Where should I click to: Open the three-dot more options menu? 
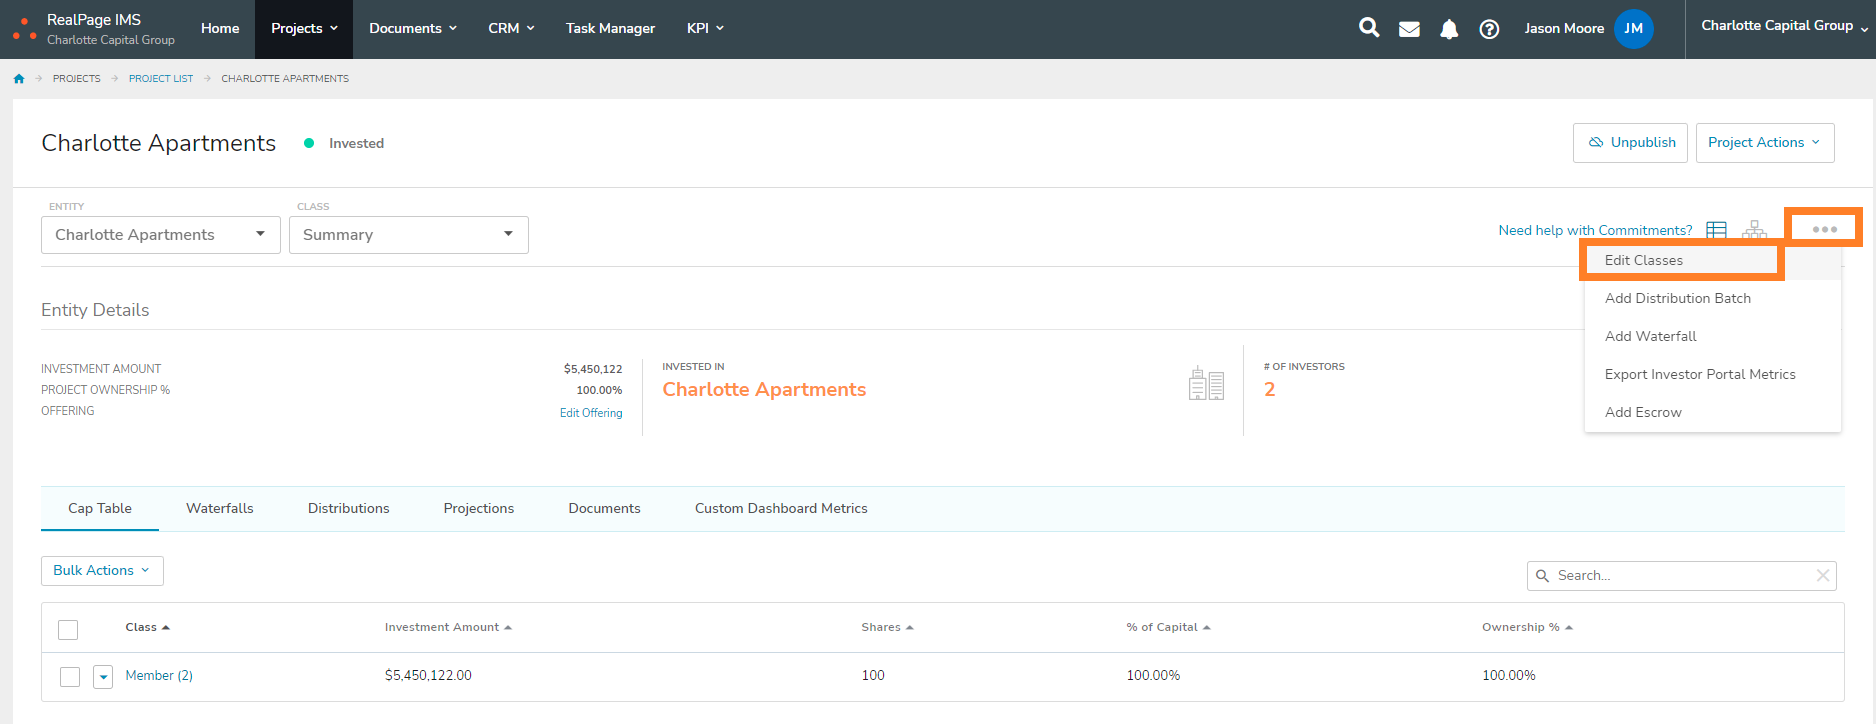click(1824, 229)
